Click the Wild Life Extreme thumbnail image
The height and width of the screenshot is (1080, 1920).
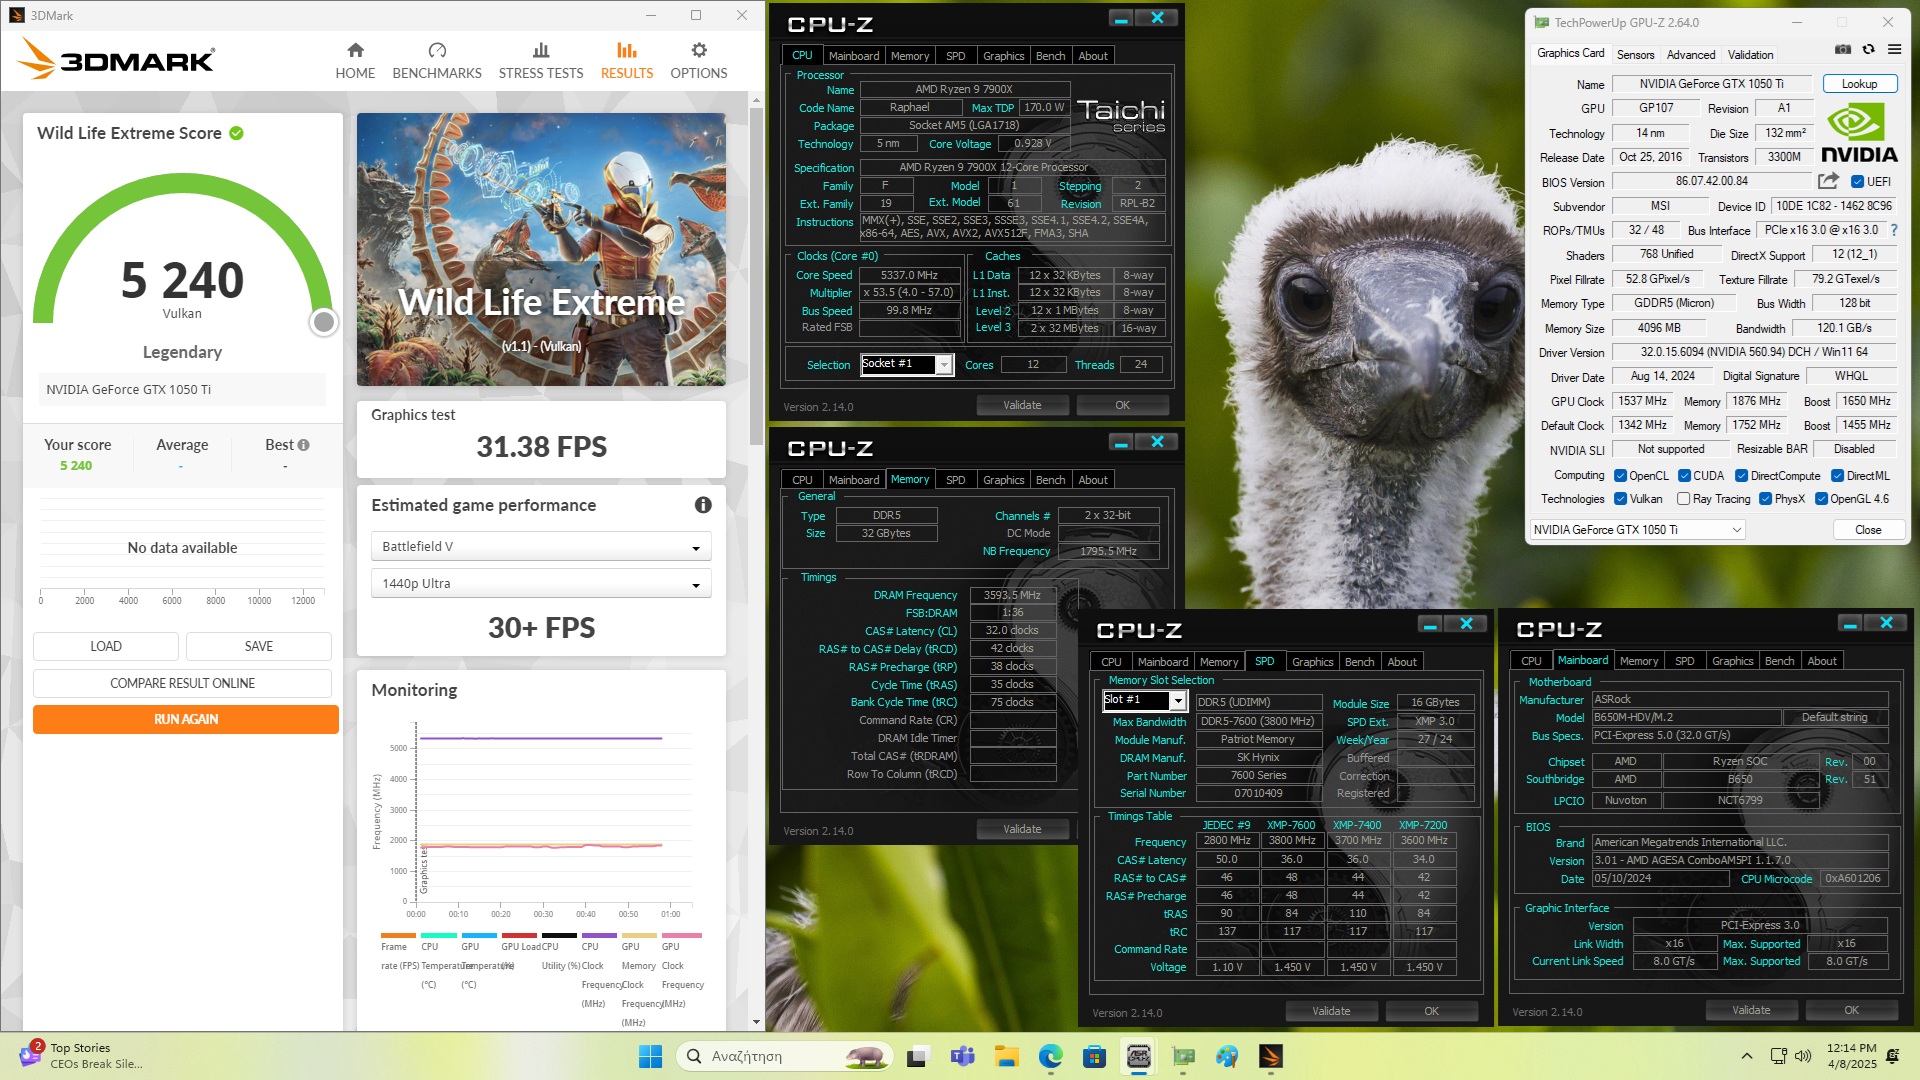point(541,249)
